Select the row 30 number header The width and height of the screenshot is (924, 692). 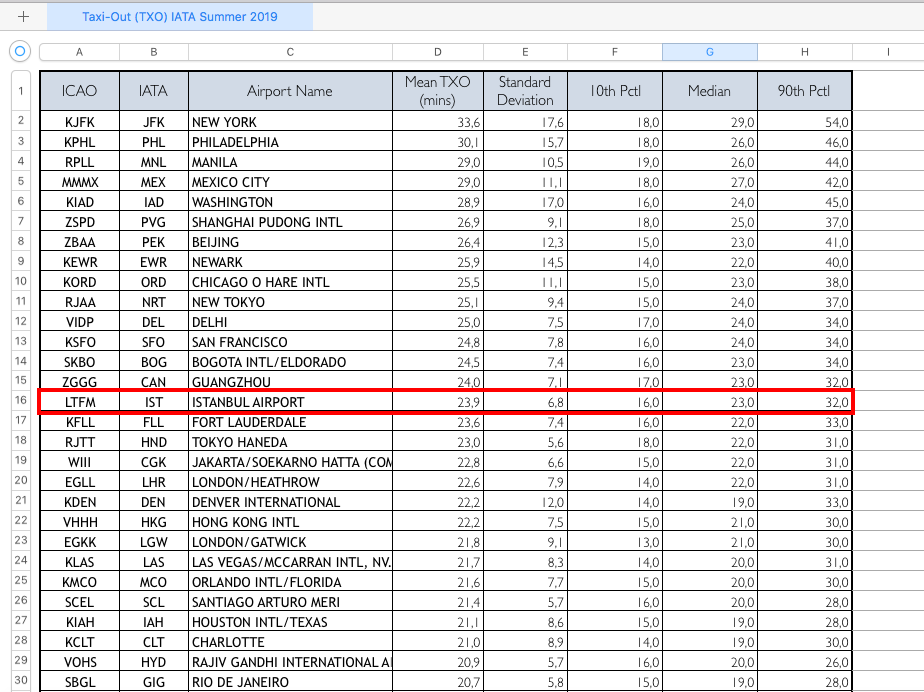pos(20,682)
